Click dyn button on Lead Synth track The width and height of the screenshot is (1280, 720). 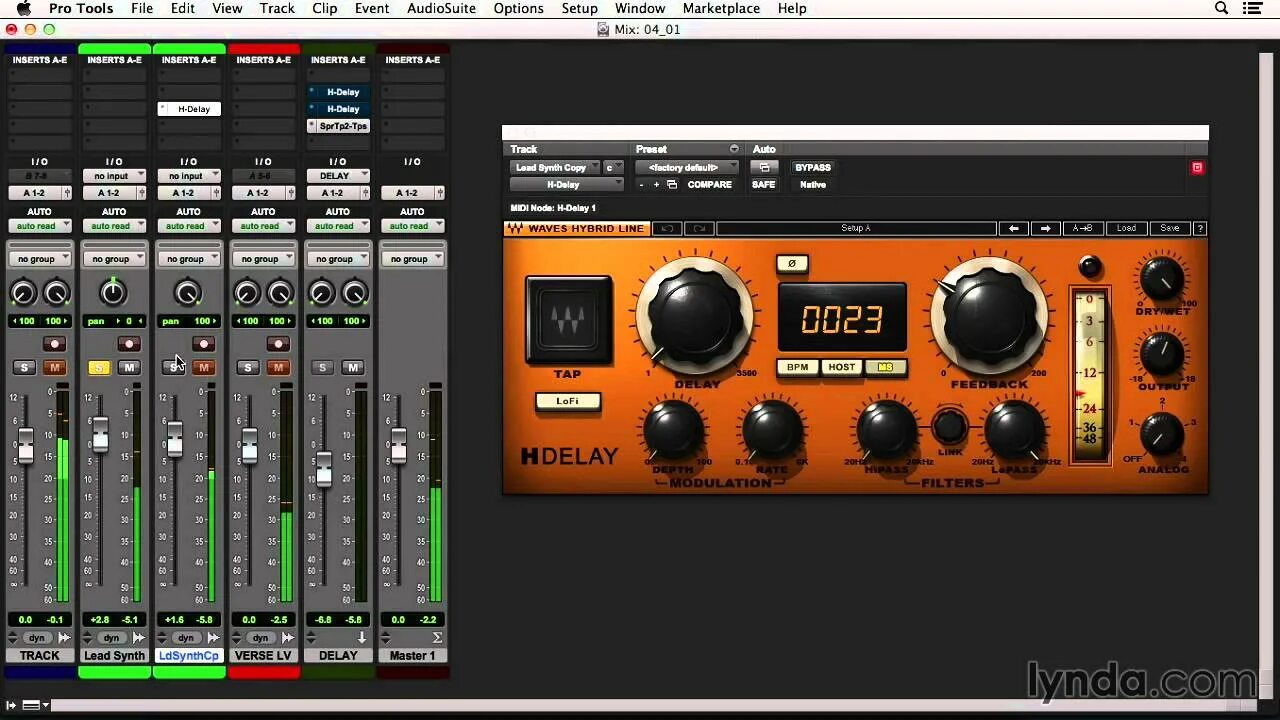[111, 637]
